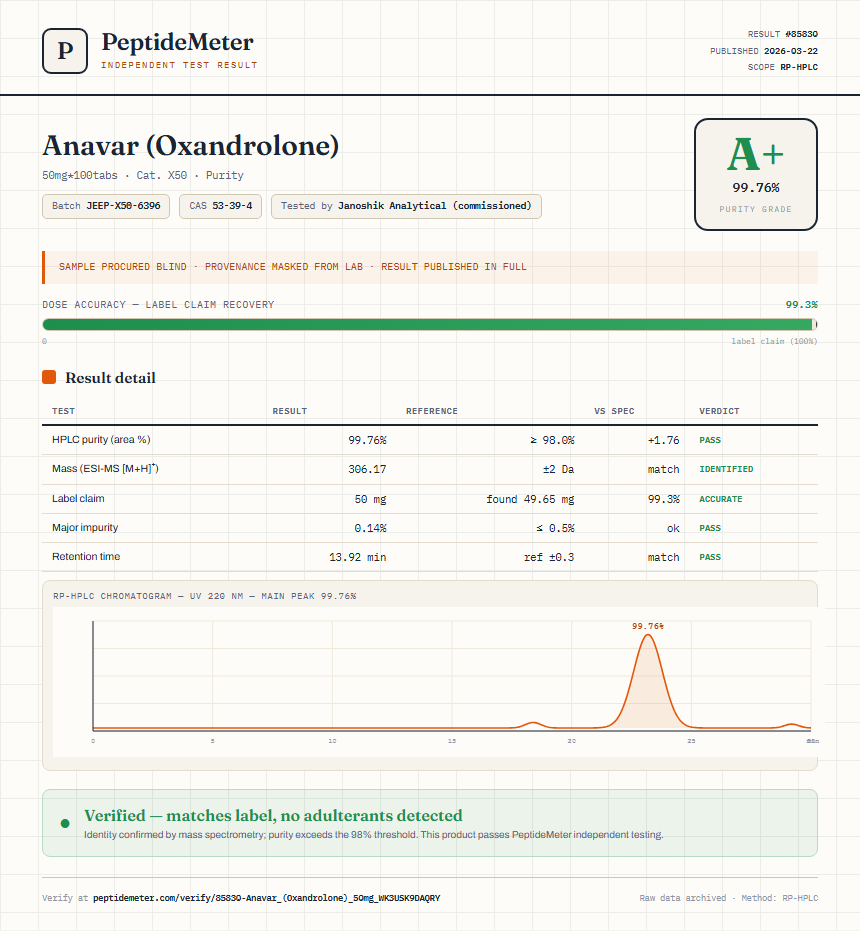Click the 13.92 min retention value
Screen dimensions: 860x931
tap(358, 557)
